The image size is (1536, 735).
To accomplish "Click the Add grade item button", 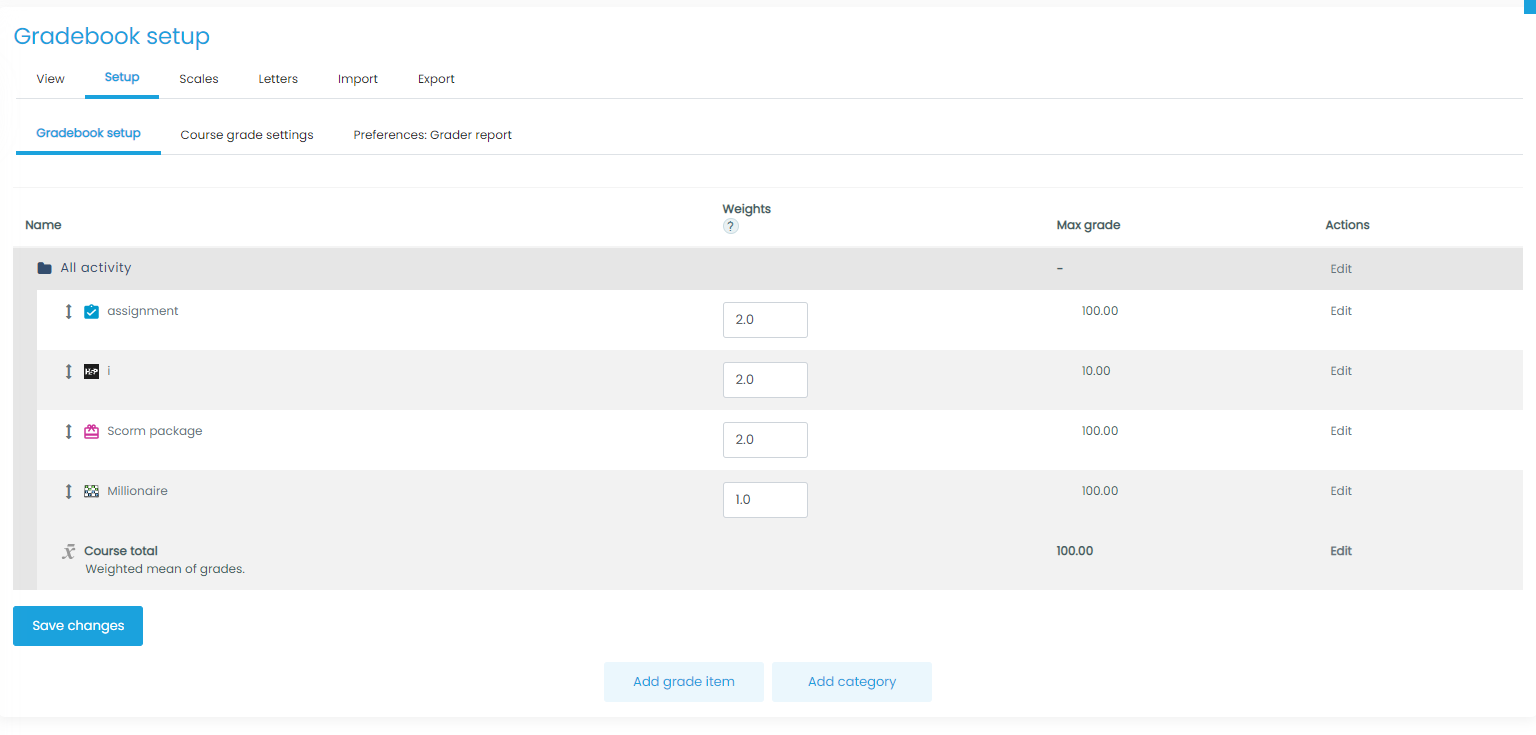I will coord(684,682).
